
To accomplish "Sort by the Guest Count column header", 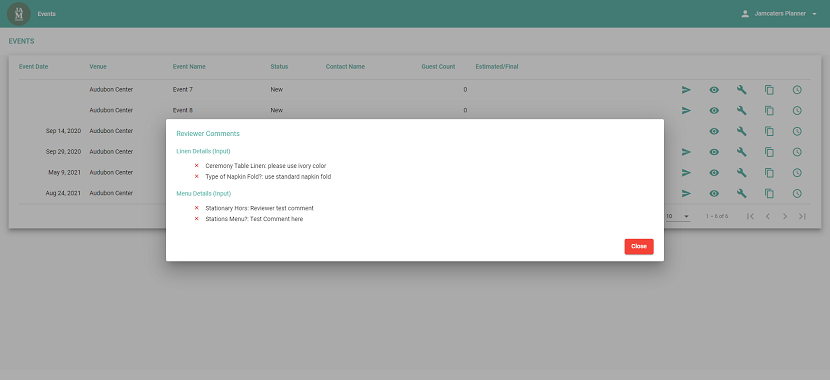I will click(438, 67).
